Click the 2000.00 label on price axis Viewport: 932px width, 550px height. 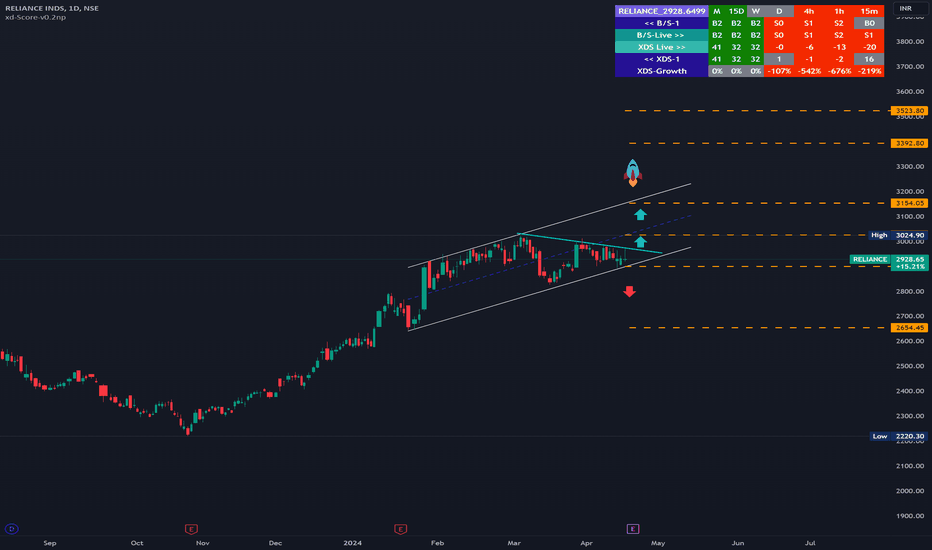[x=910, y=491]
